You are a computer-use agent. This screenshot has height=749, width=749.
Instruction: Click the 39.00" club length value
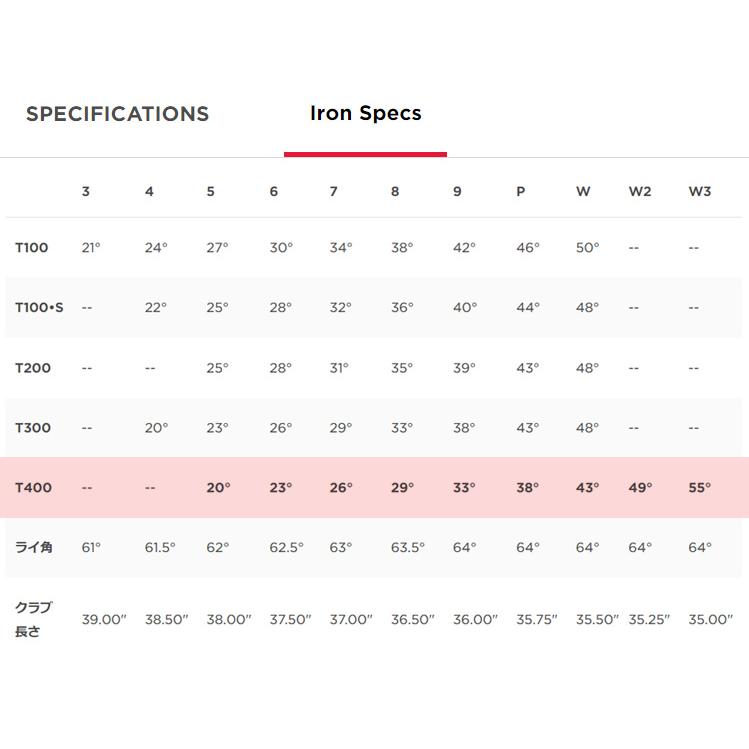tap(104, 620)
